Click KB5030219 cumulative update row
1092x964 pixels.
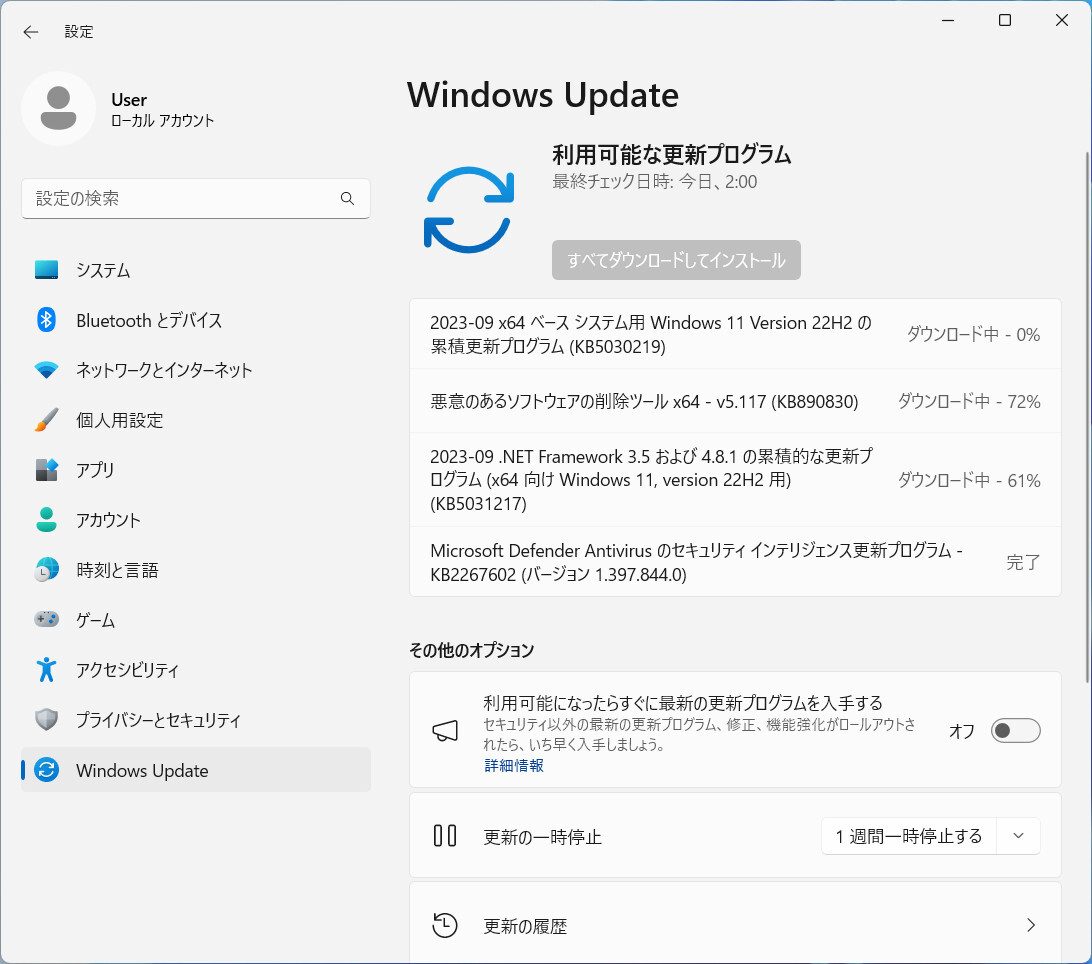735,334
